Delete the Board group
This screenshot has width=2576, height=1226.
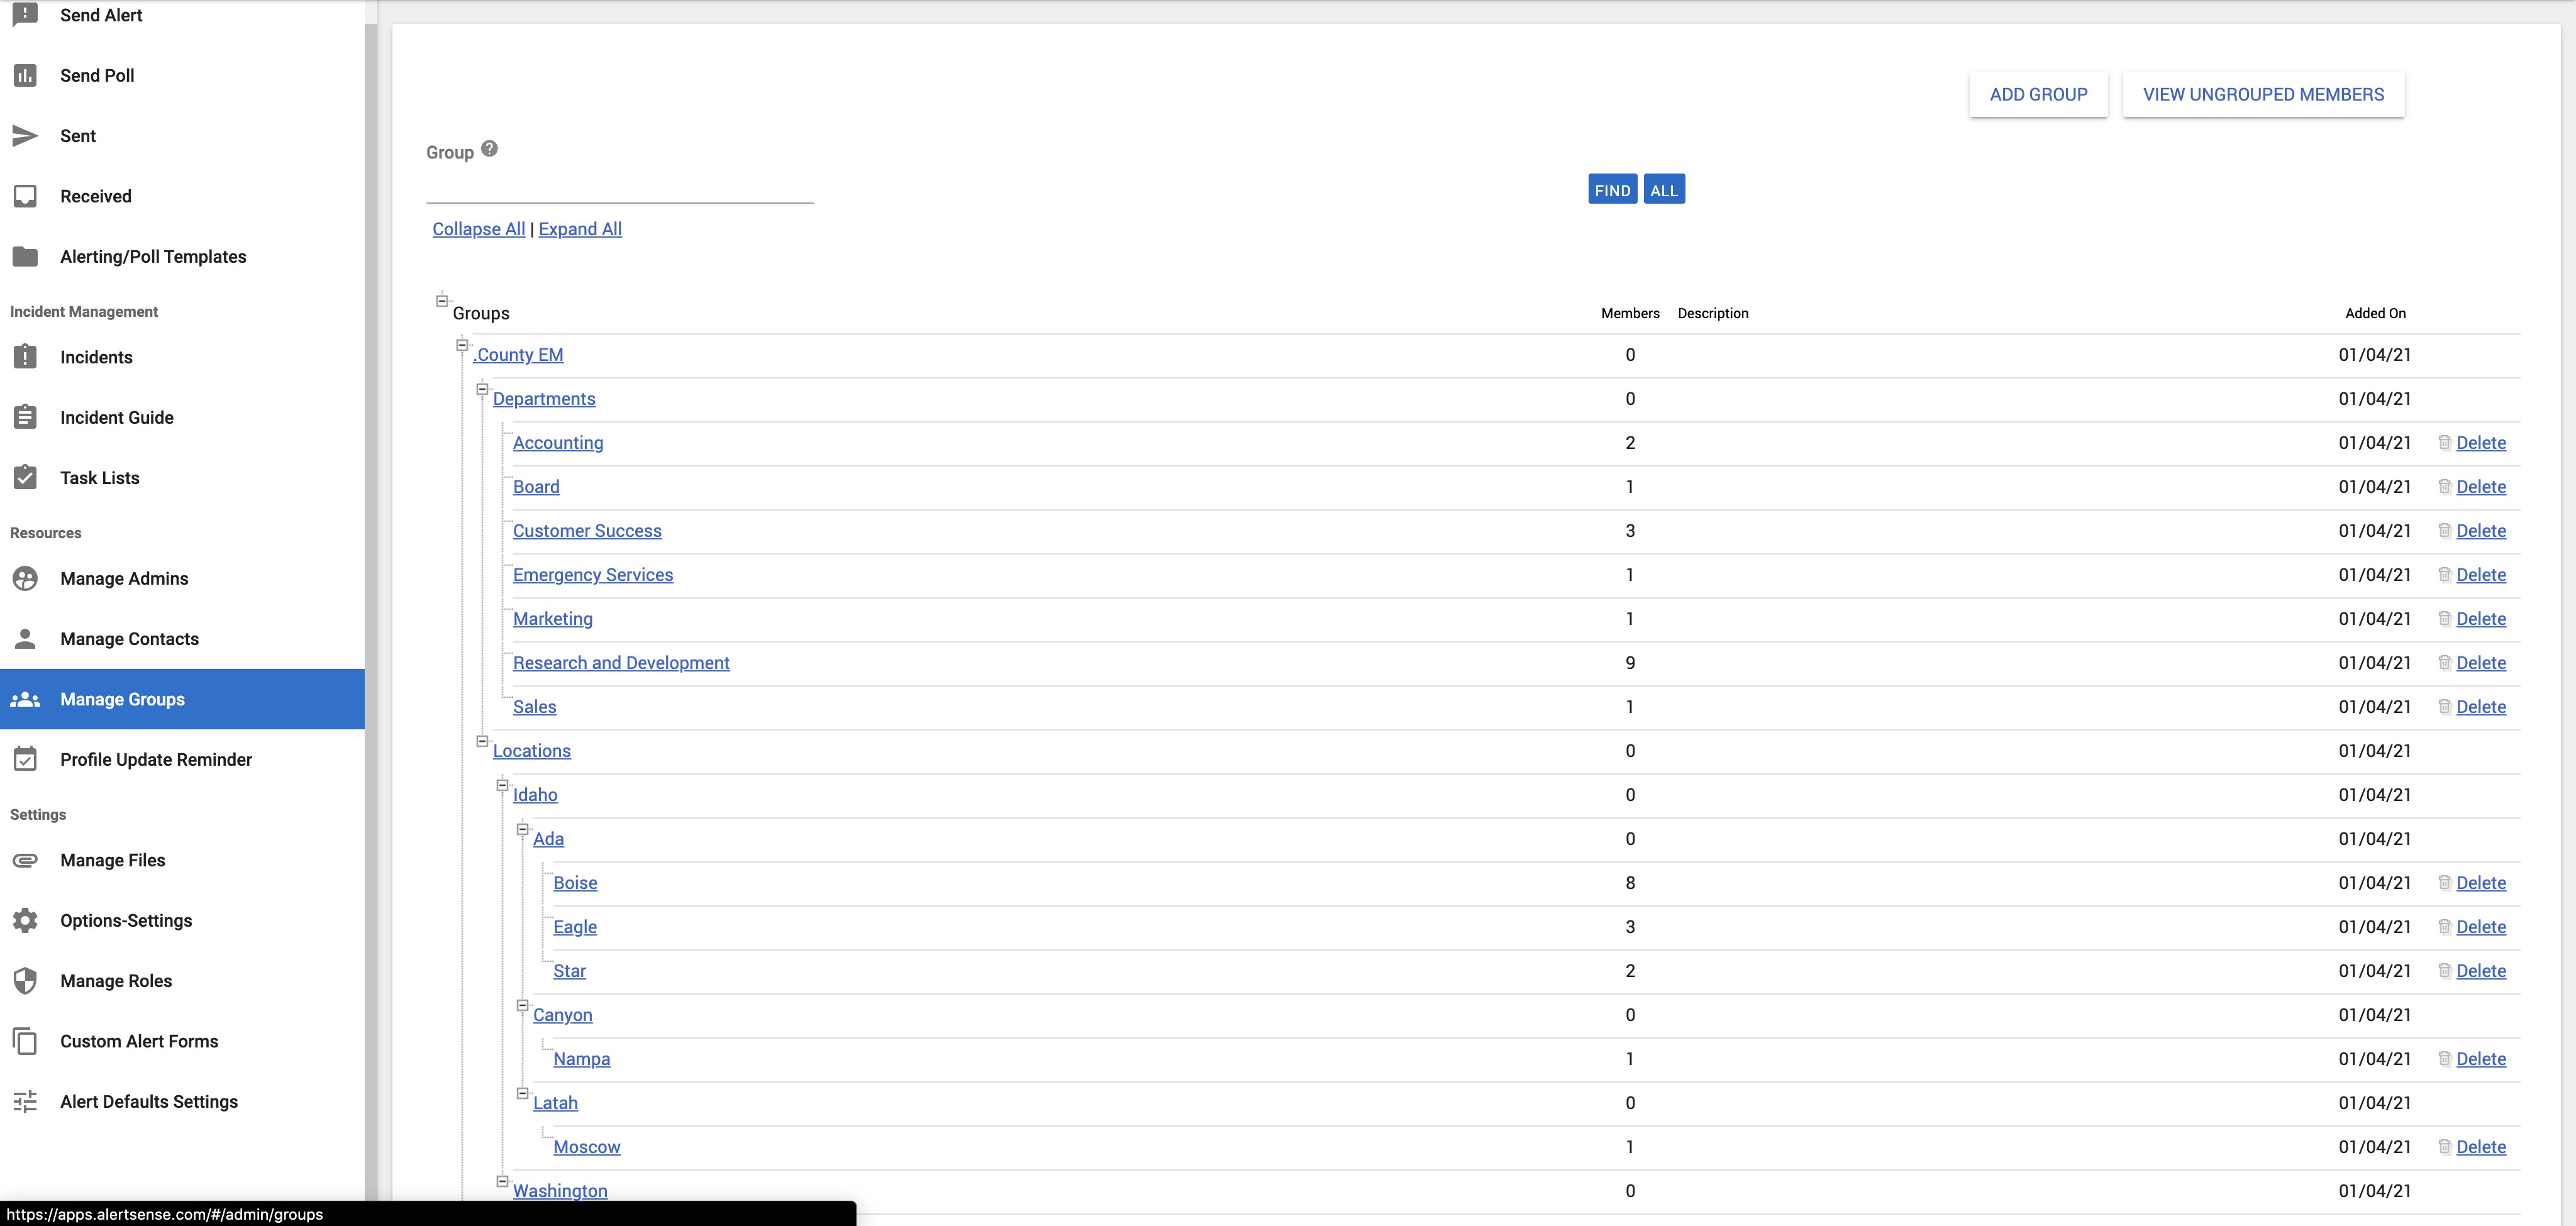pos(2480,486)
